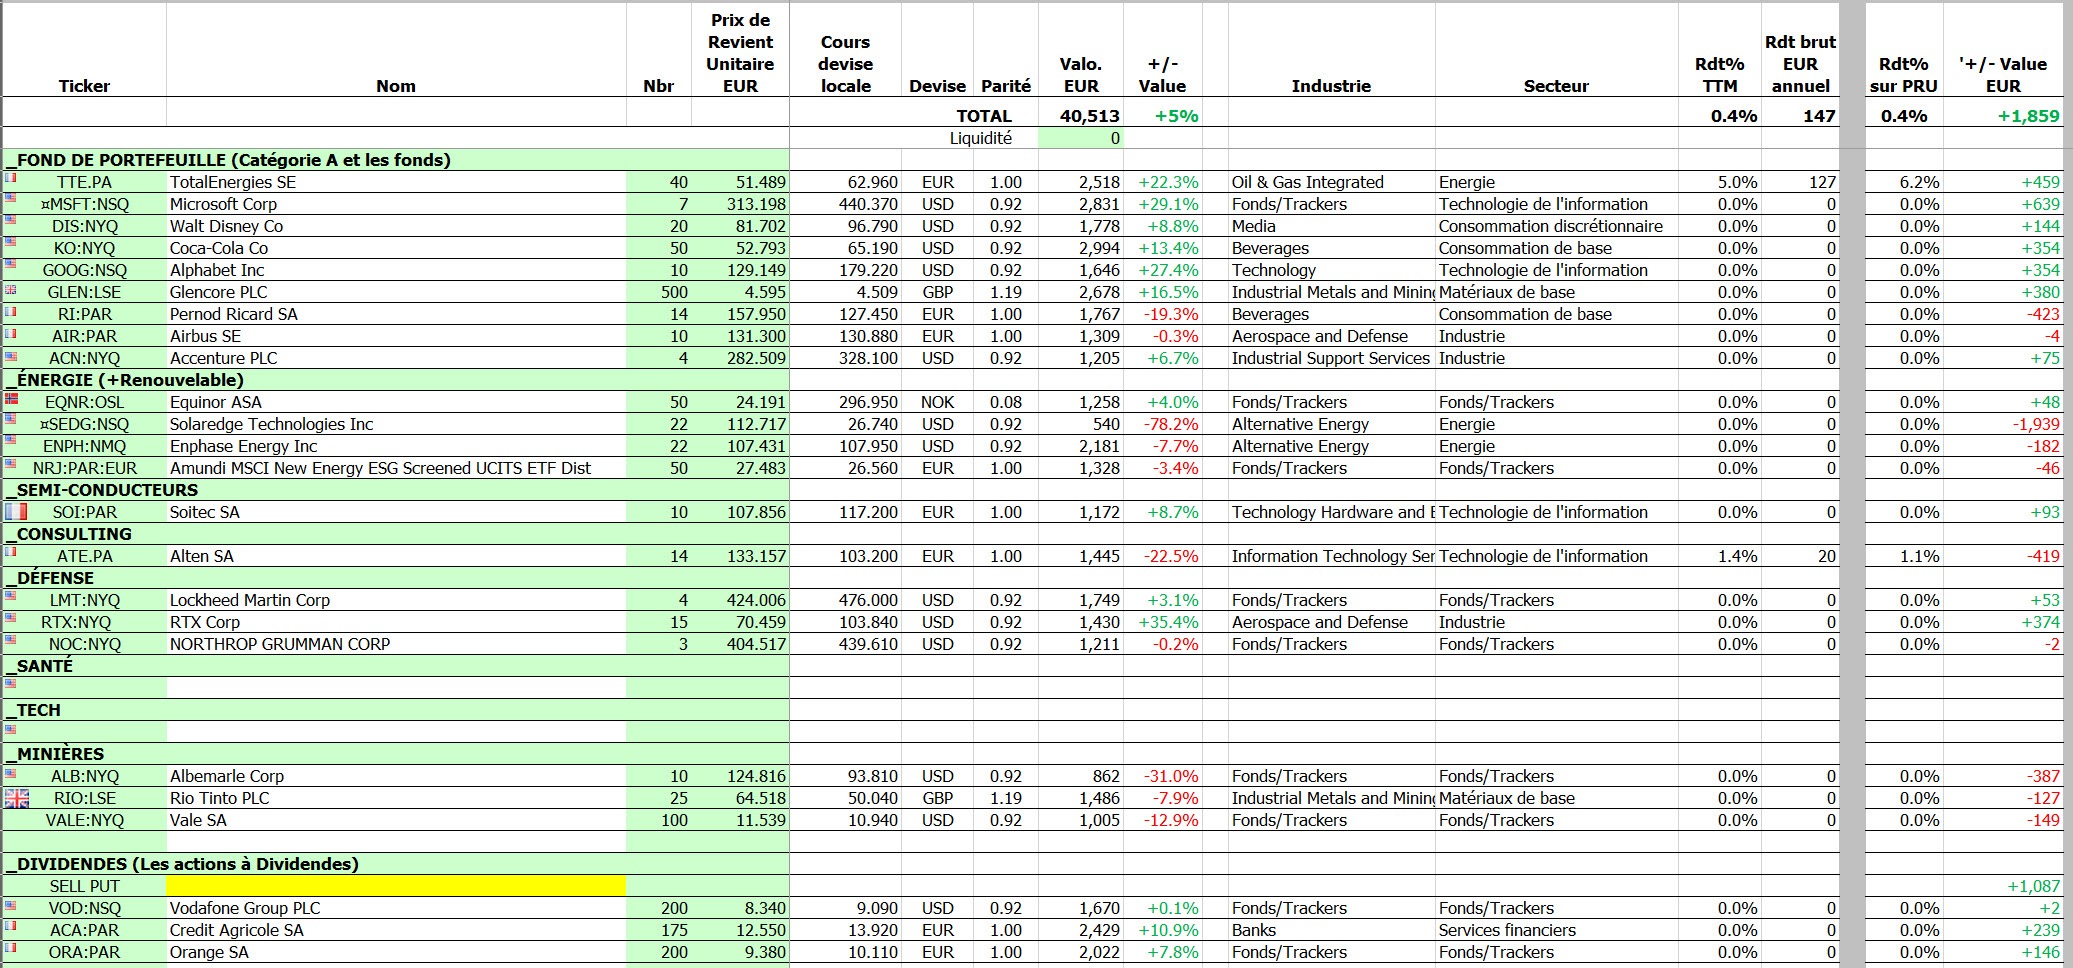The width and height of the screenshot is (2073, 968).
Task: Click the Services financiers sector cell
Action: coord(1556,930)
